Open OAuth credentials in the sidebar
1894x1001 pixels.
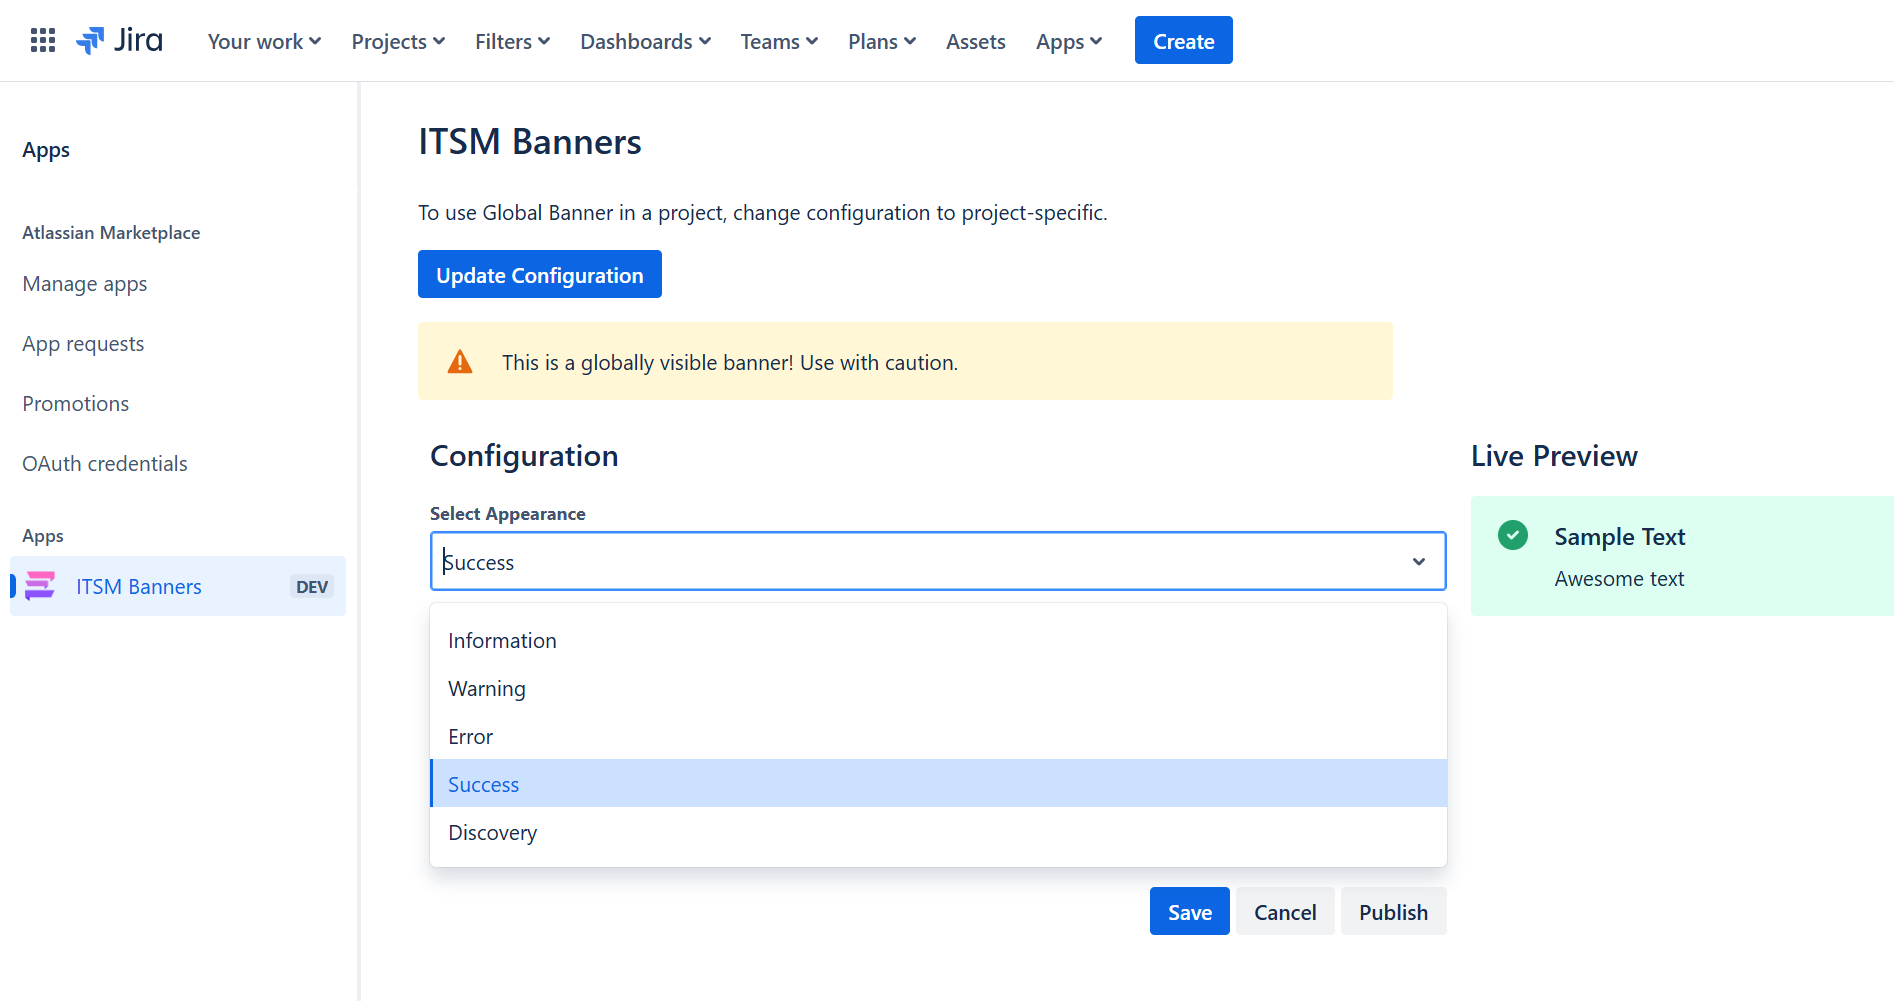coord(104,463)
